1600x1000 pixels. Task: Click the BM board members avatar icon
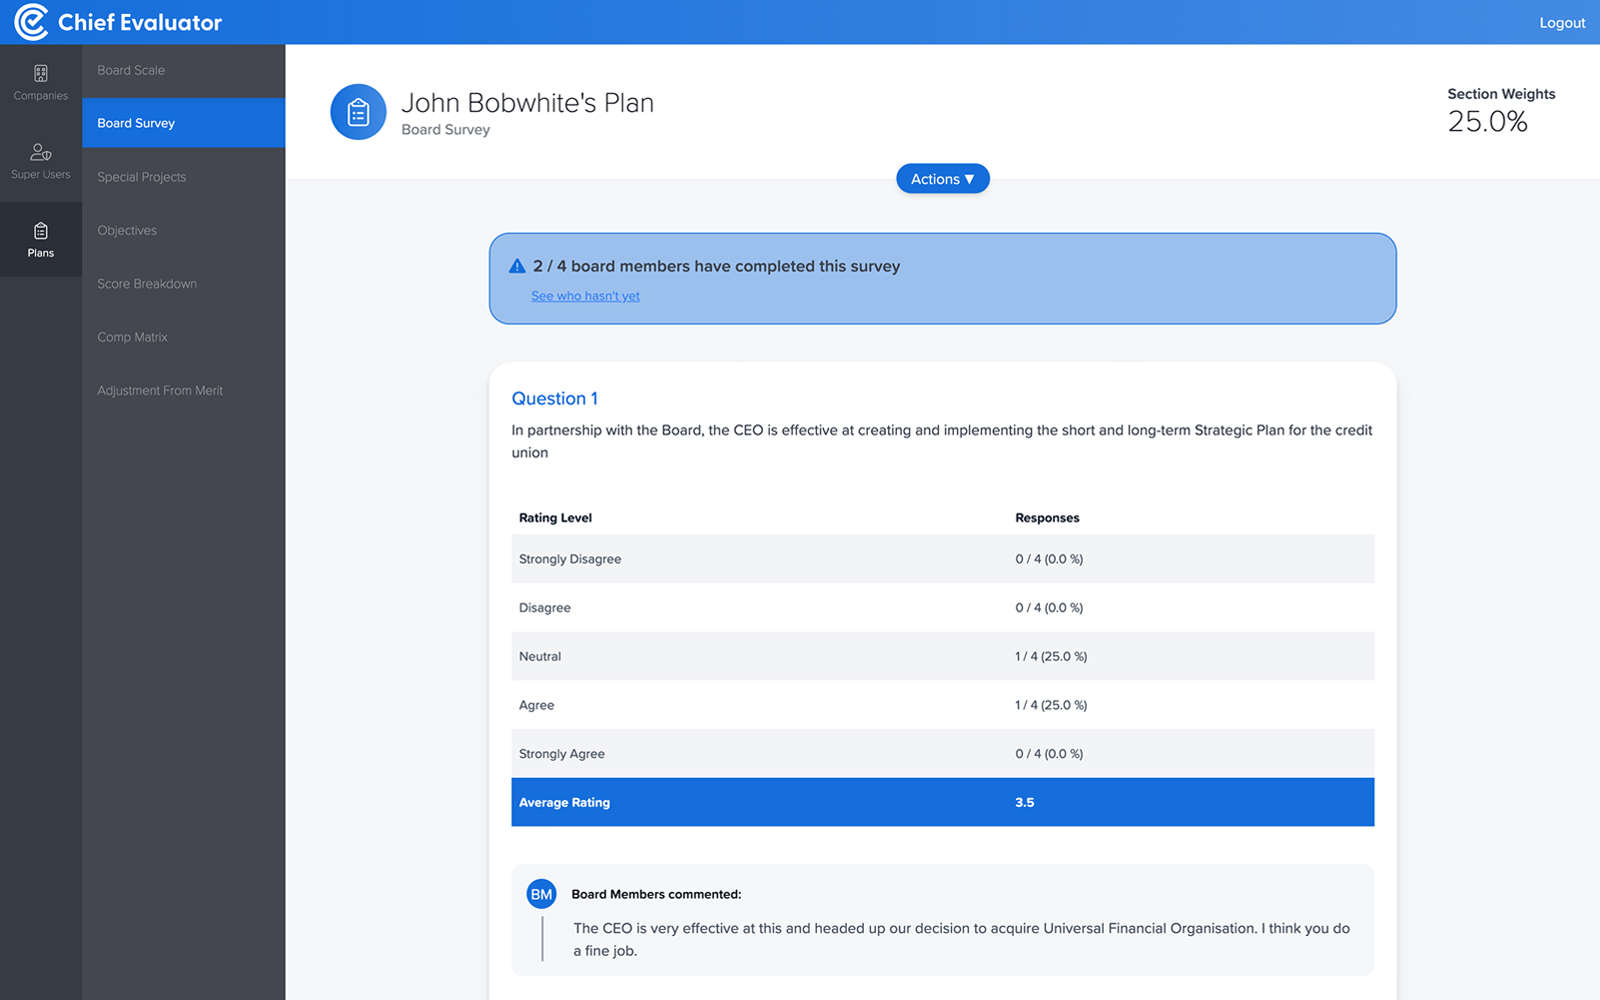click(541, 893)
